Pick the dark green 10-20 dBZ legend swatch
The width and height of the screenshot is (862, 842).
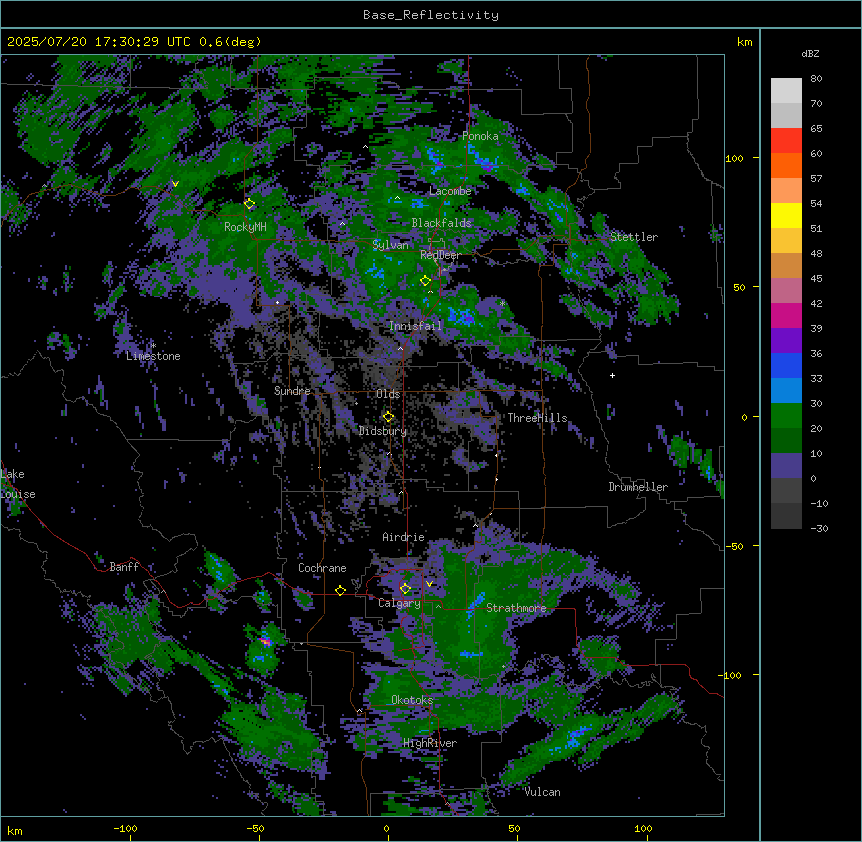click(x=786, y=440)
